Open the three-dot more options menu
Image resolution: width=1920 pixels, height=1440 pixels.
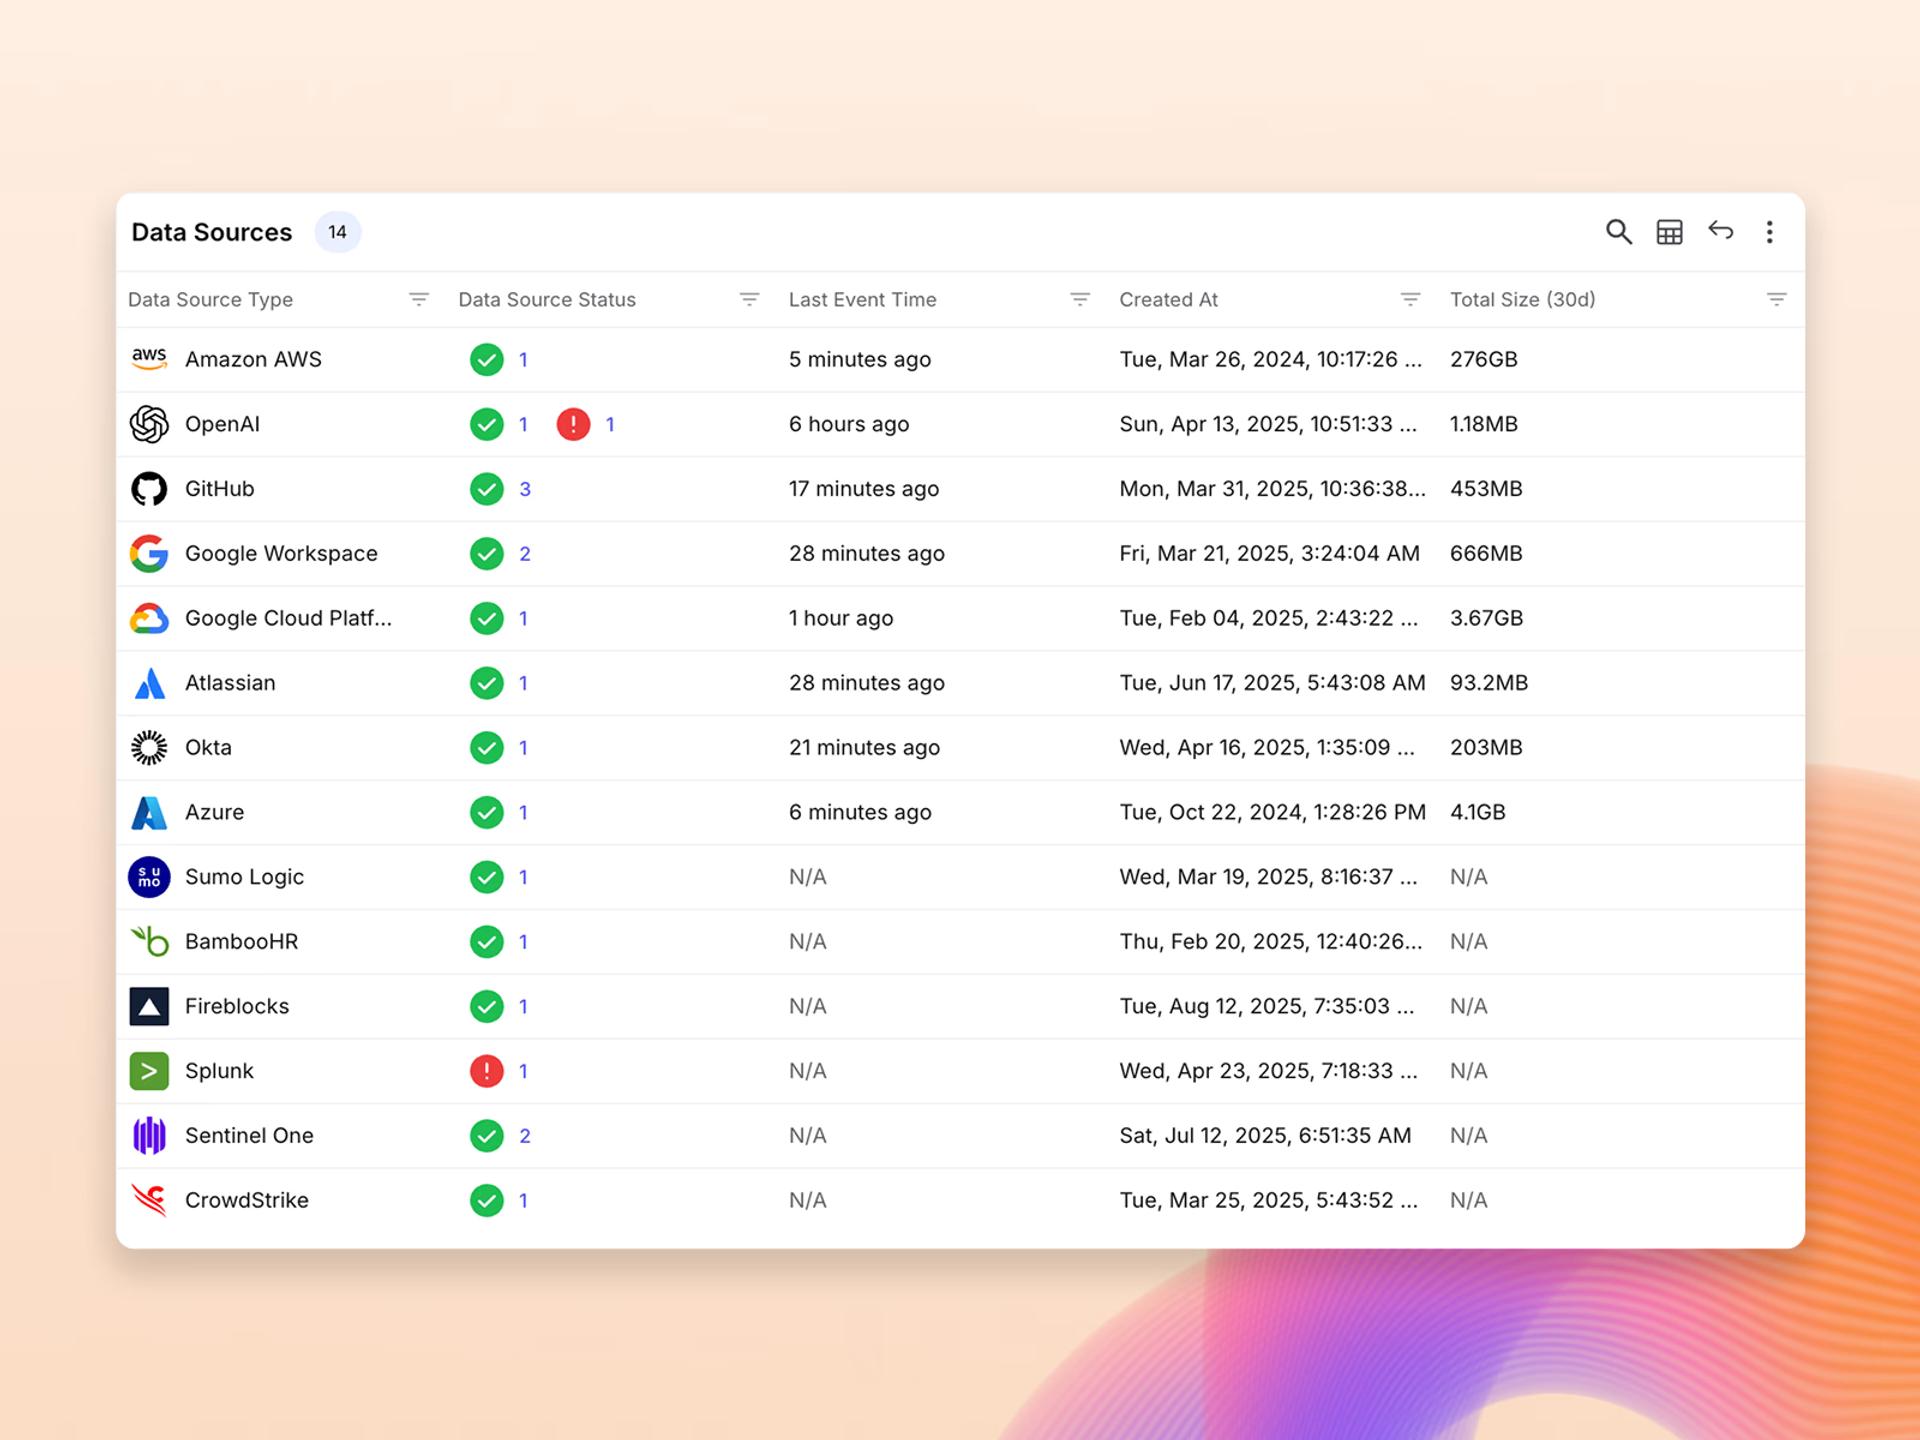1769,232
